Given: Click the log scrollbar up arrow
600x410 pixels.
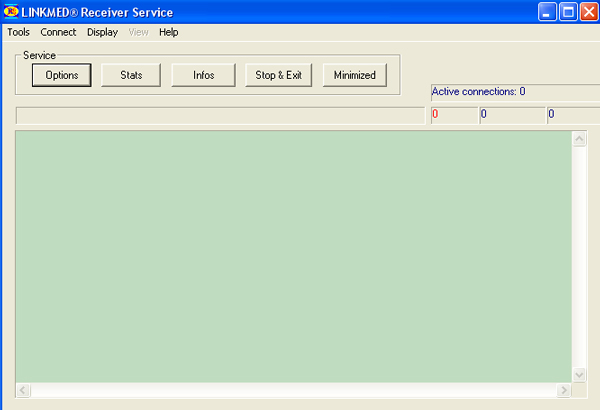Looking at the screenshot, I should click(579, 139).
